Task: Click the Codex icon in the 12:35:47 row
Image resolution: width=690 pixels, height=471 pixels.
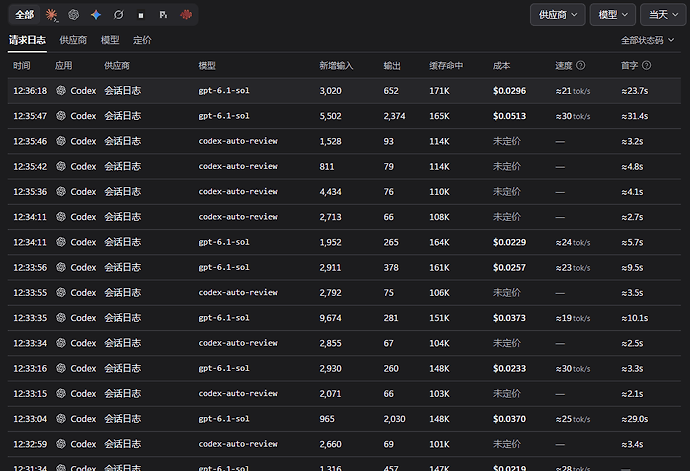Action: pos(61,116)
